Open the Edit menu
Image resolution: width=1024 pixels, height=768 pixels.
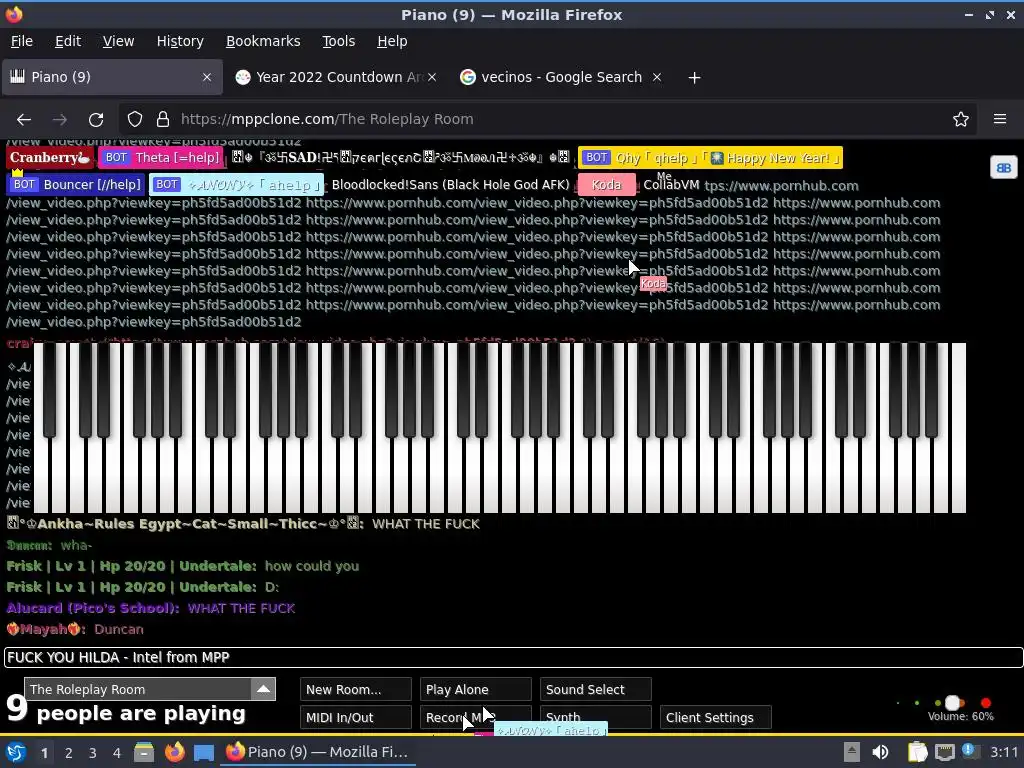coord(68,41)
